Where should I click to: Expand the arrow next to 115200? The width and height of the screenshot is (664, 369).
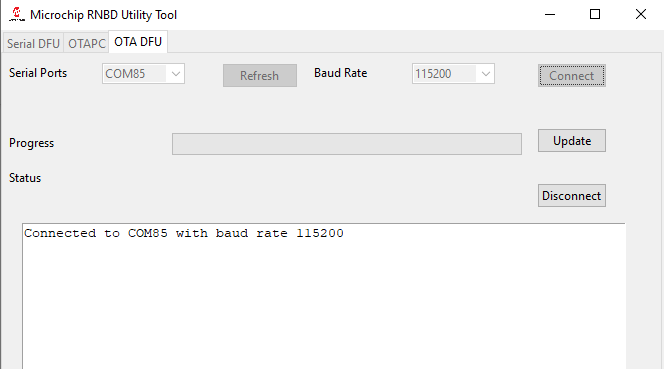[486, 74]
